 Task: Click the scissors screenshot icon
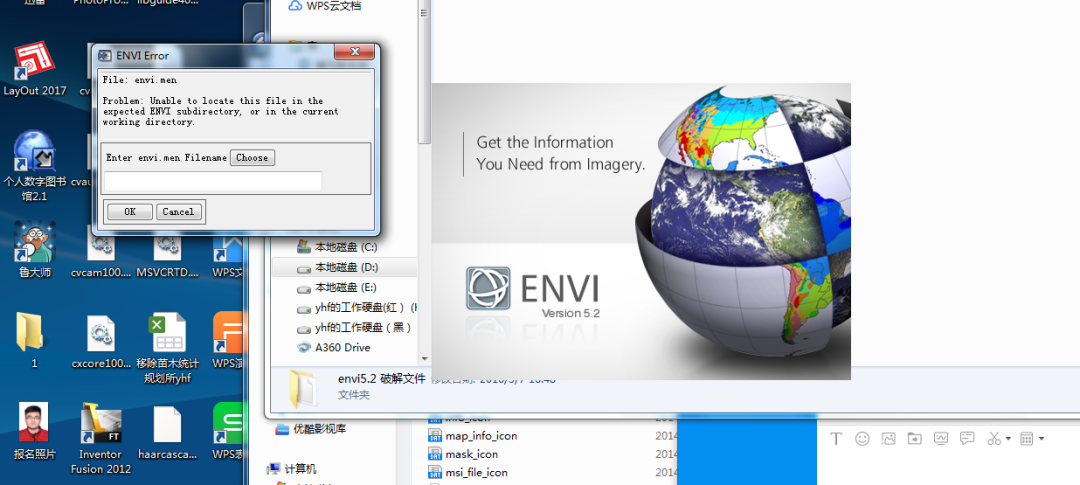(x=994, y=438)
